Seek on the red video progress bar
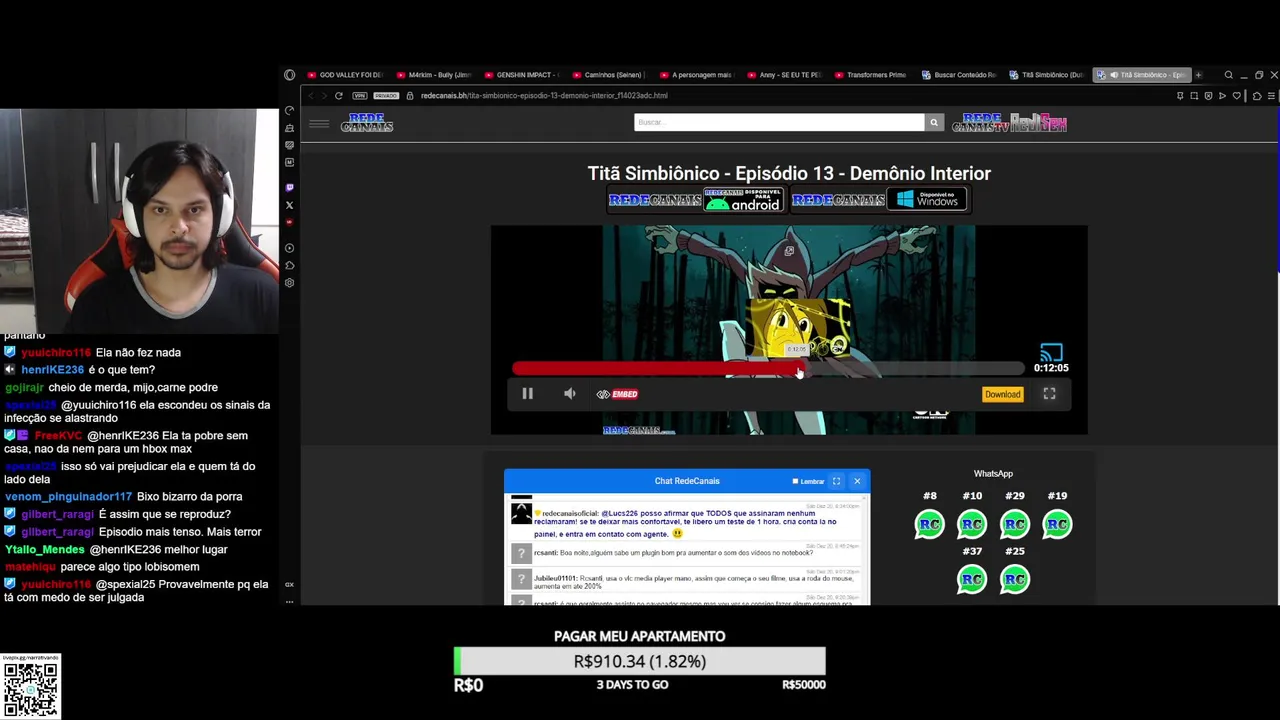Viewport: 1280px width, 720px height. click(x=768, y=368)
